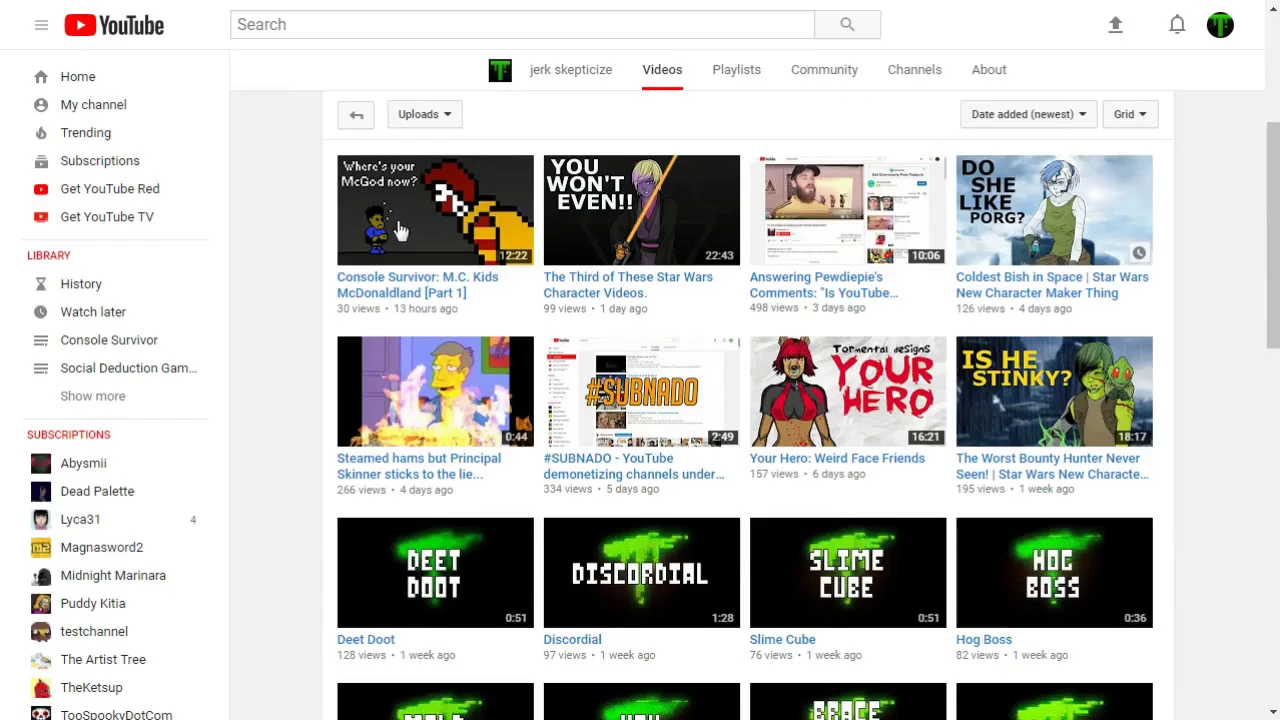Open the account avatar menu

[x=1220, y=25]
